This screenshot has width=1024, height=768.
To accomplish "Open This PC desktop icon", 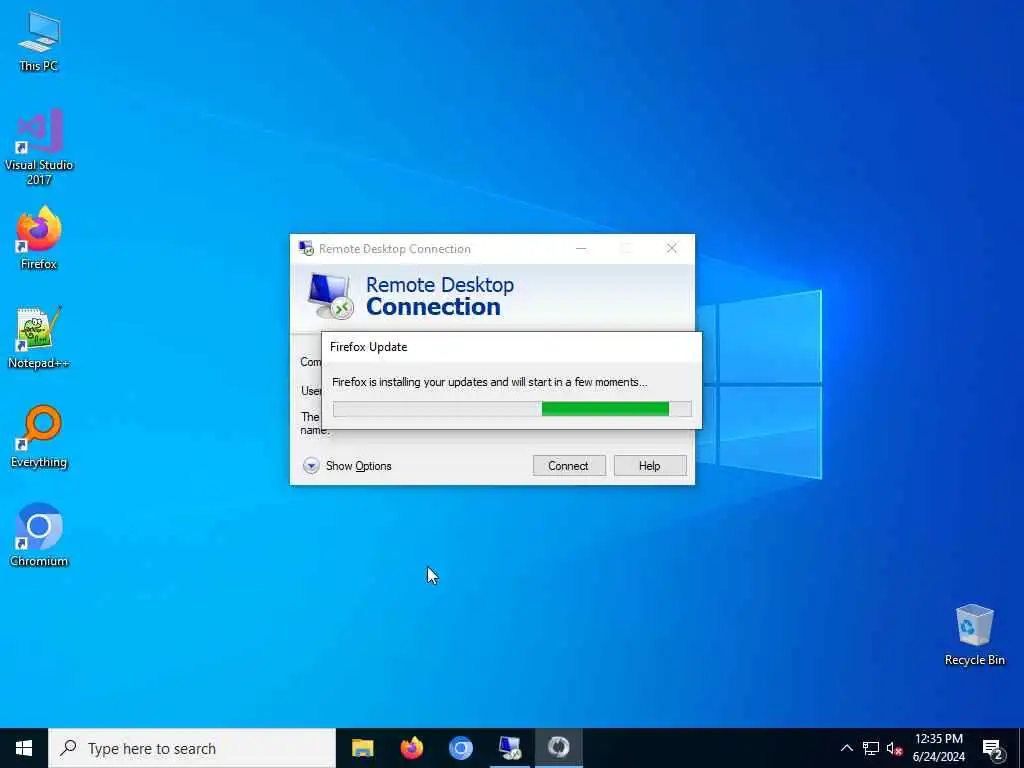I will click(39, 41).
